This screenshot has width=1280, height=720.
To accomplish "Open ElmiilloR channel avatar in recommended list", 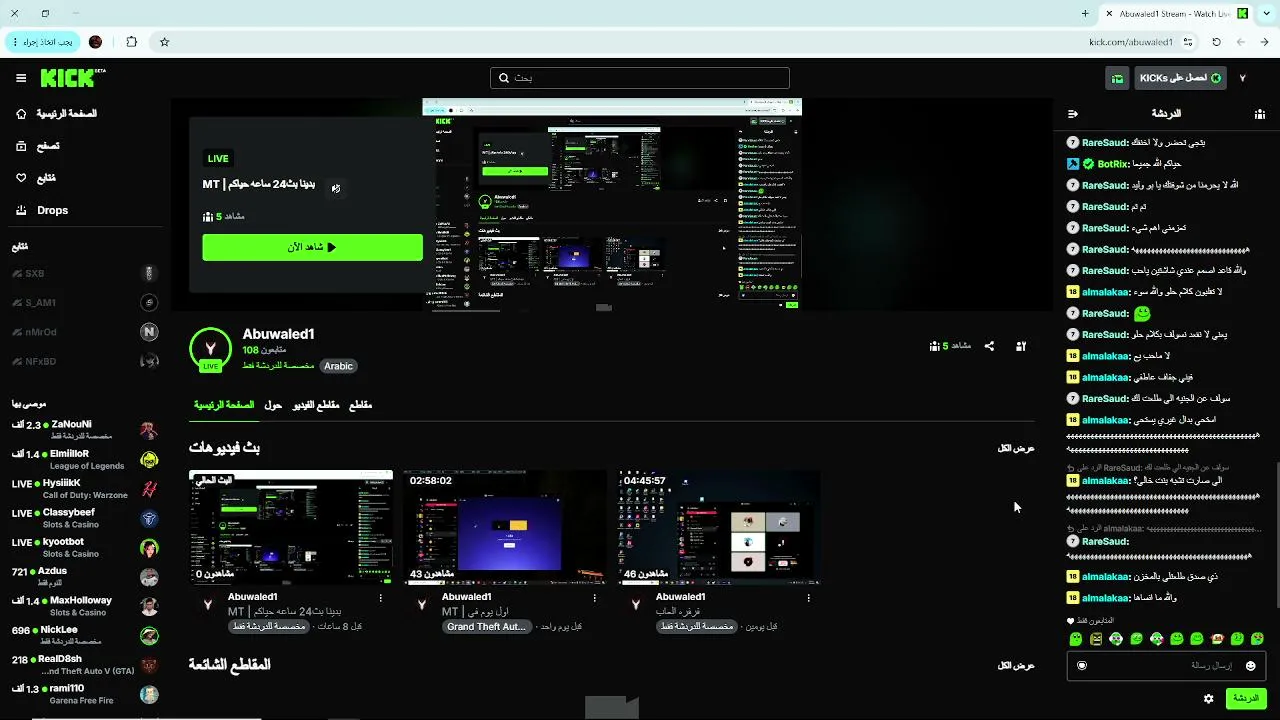I will 149,460.
